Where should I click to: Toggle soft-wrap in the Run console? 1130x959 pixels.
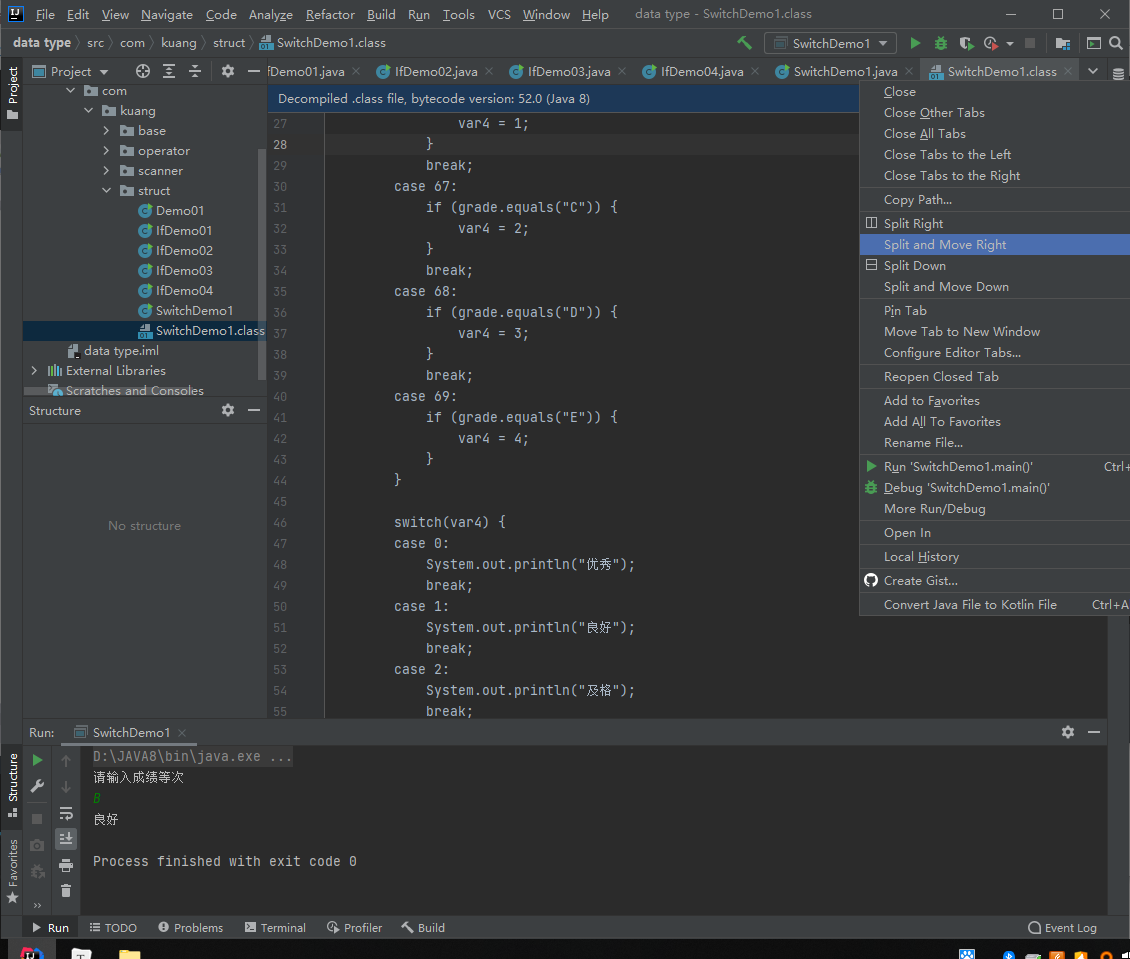pos(66,813)
